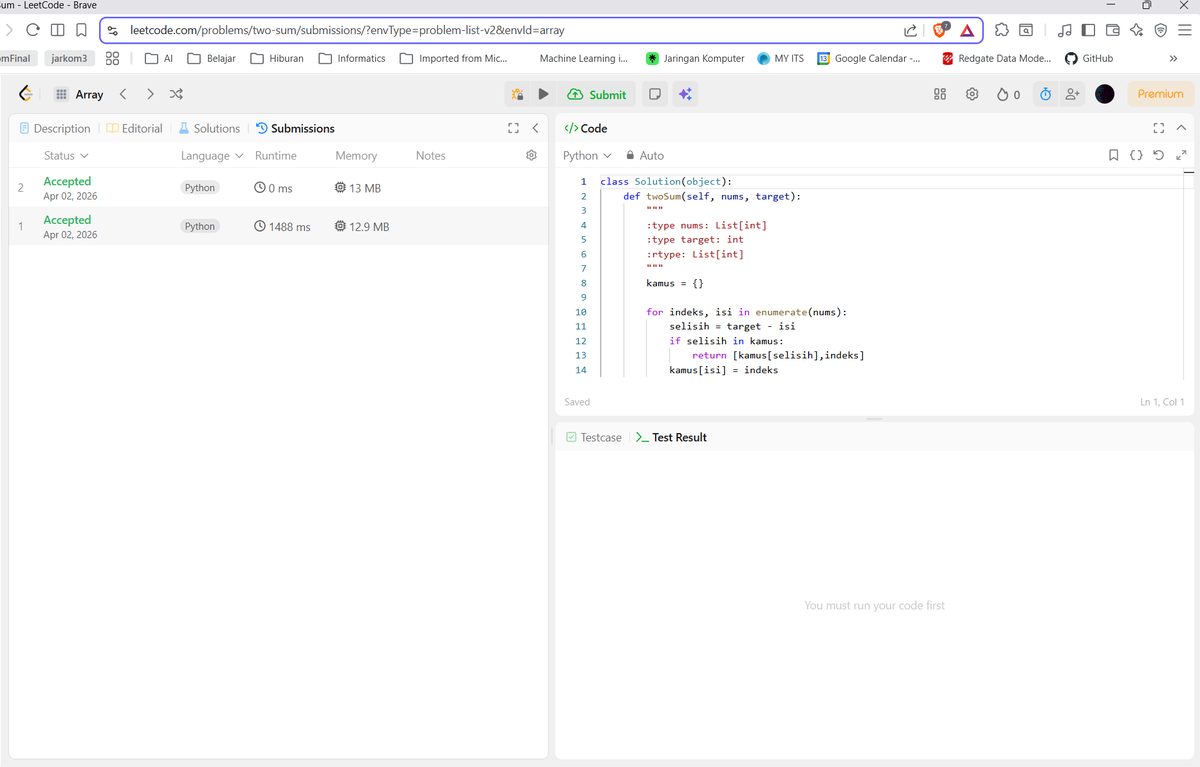Switch to the Testcase tab

(594, 437)
